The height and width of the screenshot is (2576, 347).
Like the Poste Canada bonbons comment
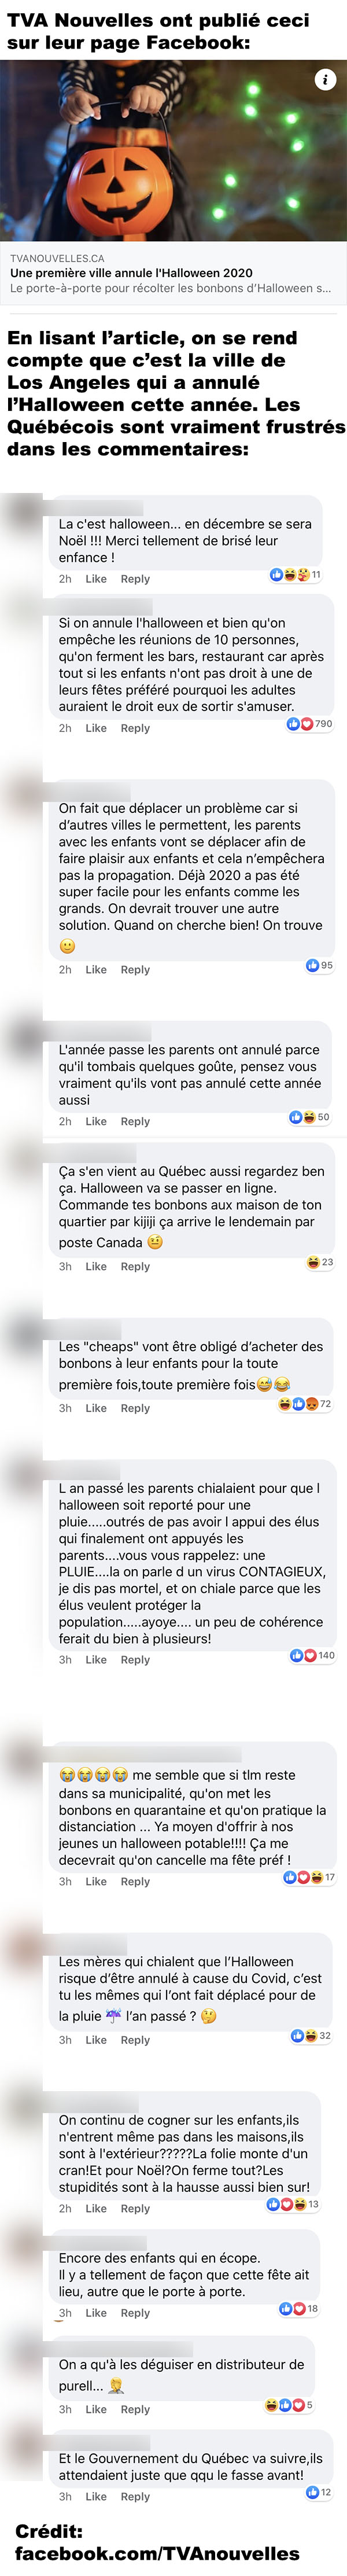[96, 1266]
